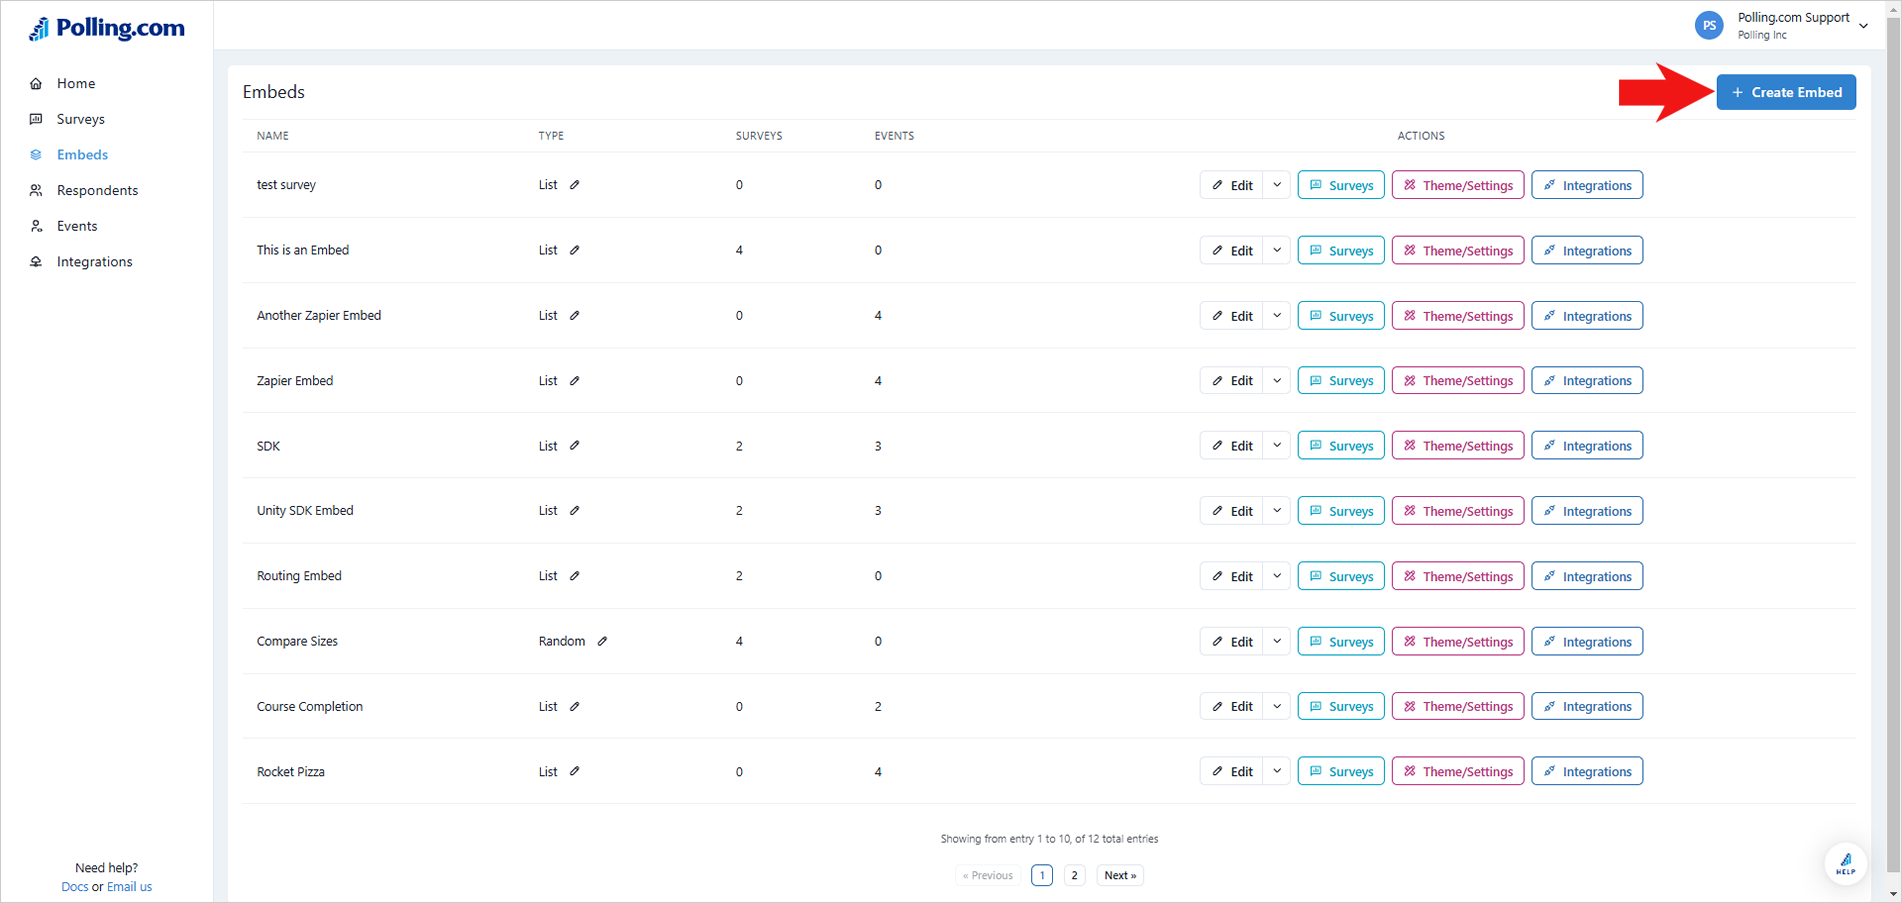Expand Edit chevron for Unity SDK Embed
The image size is (1902, 903).
[1277, 511]
